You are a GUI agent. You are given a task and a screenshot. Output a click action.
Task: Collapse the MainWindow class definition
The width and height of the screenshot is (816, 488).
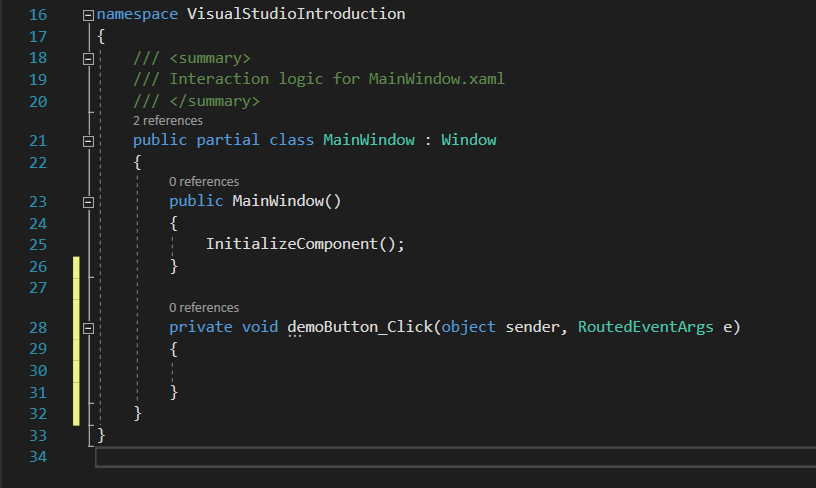(89, 141)
